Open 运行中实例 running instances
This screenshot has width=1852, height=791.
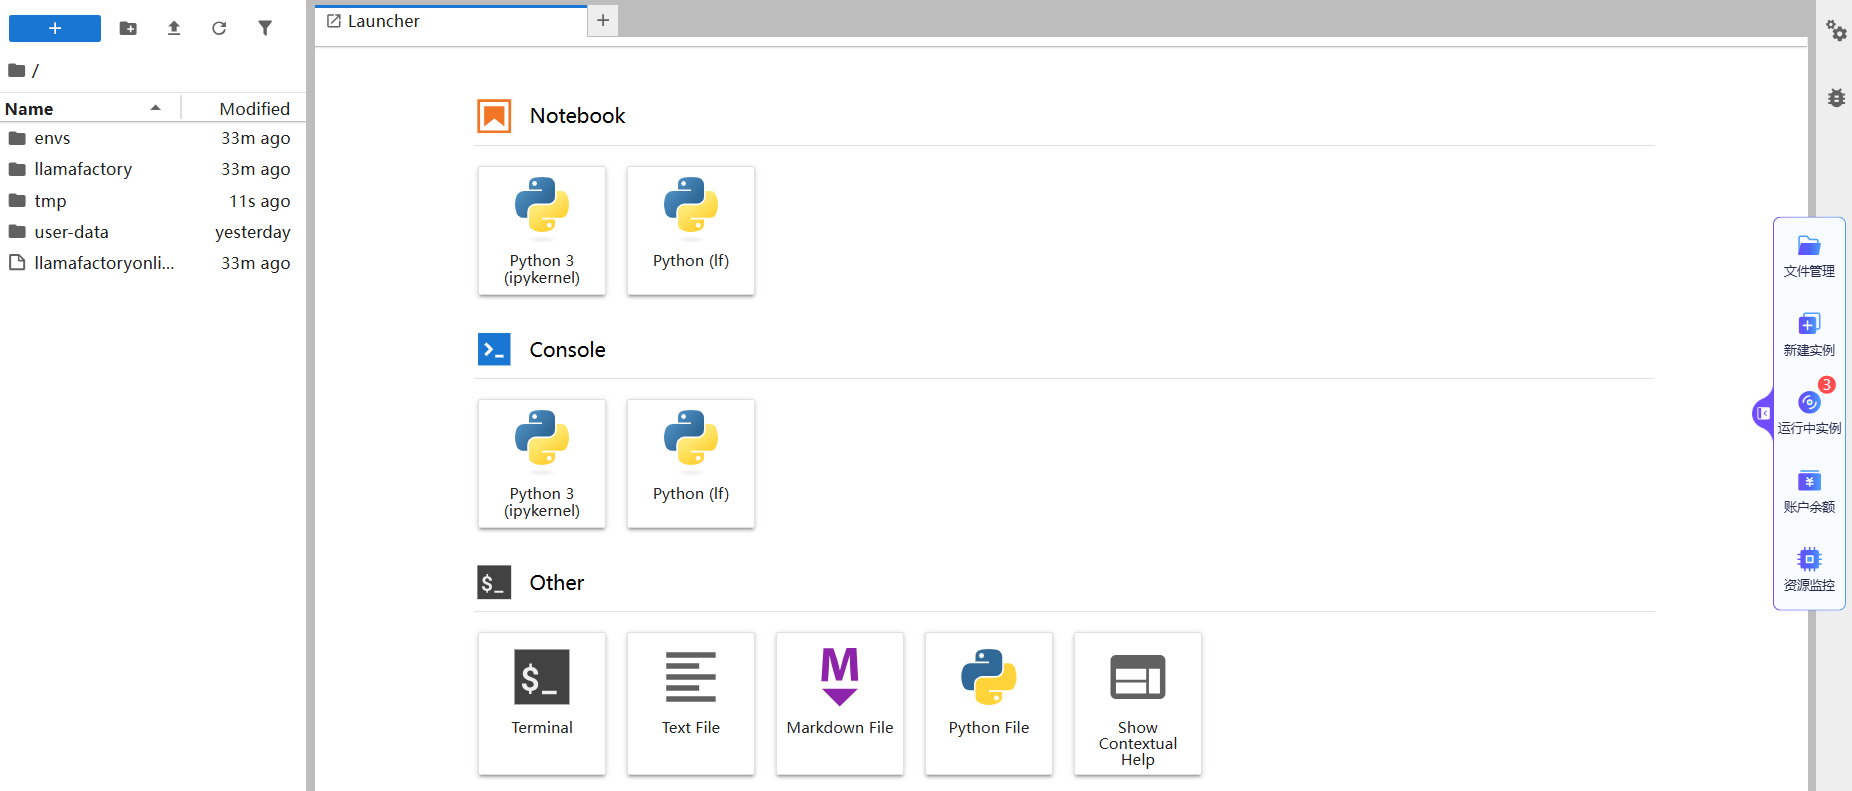[1809, 412]
